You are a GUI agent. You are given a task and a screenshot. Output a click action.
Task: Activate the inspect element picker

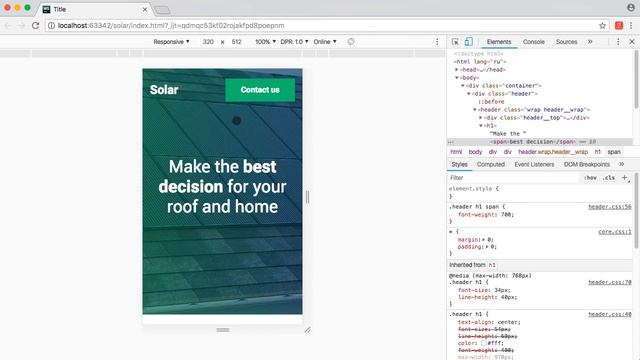(455, 42)
